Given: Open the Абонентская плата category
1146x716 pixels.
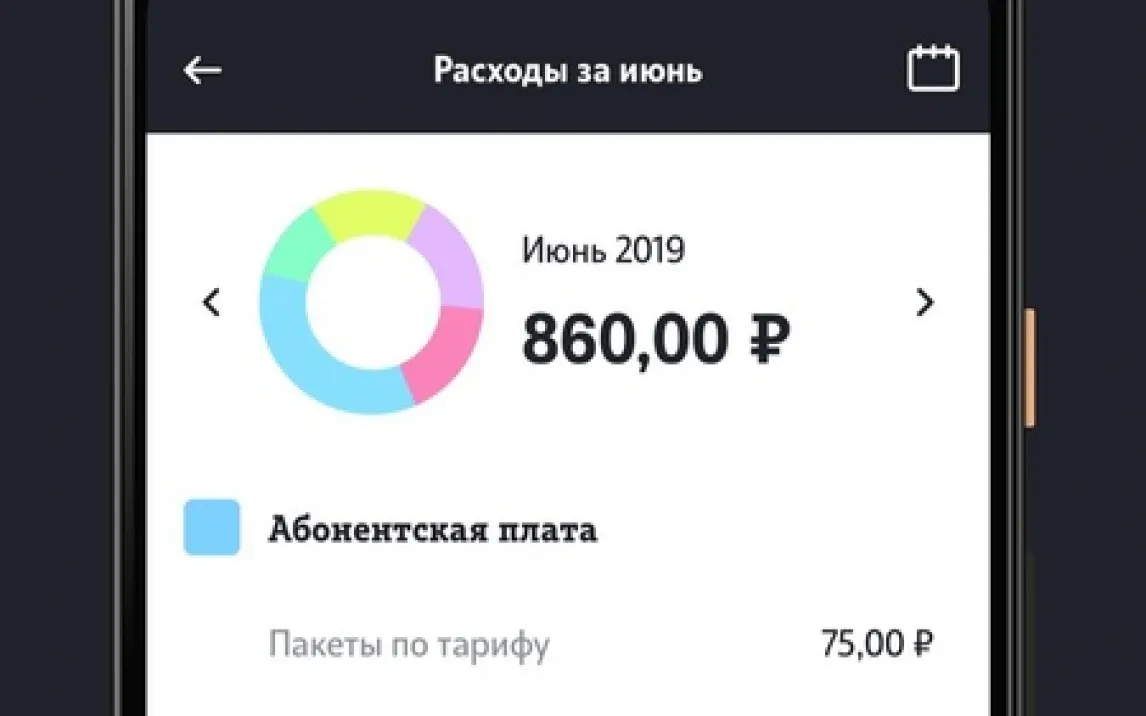Looking at the screenshot, I should point(432,530).
